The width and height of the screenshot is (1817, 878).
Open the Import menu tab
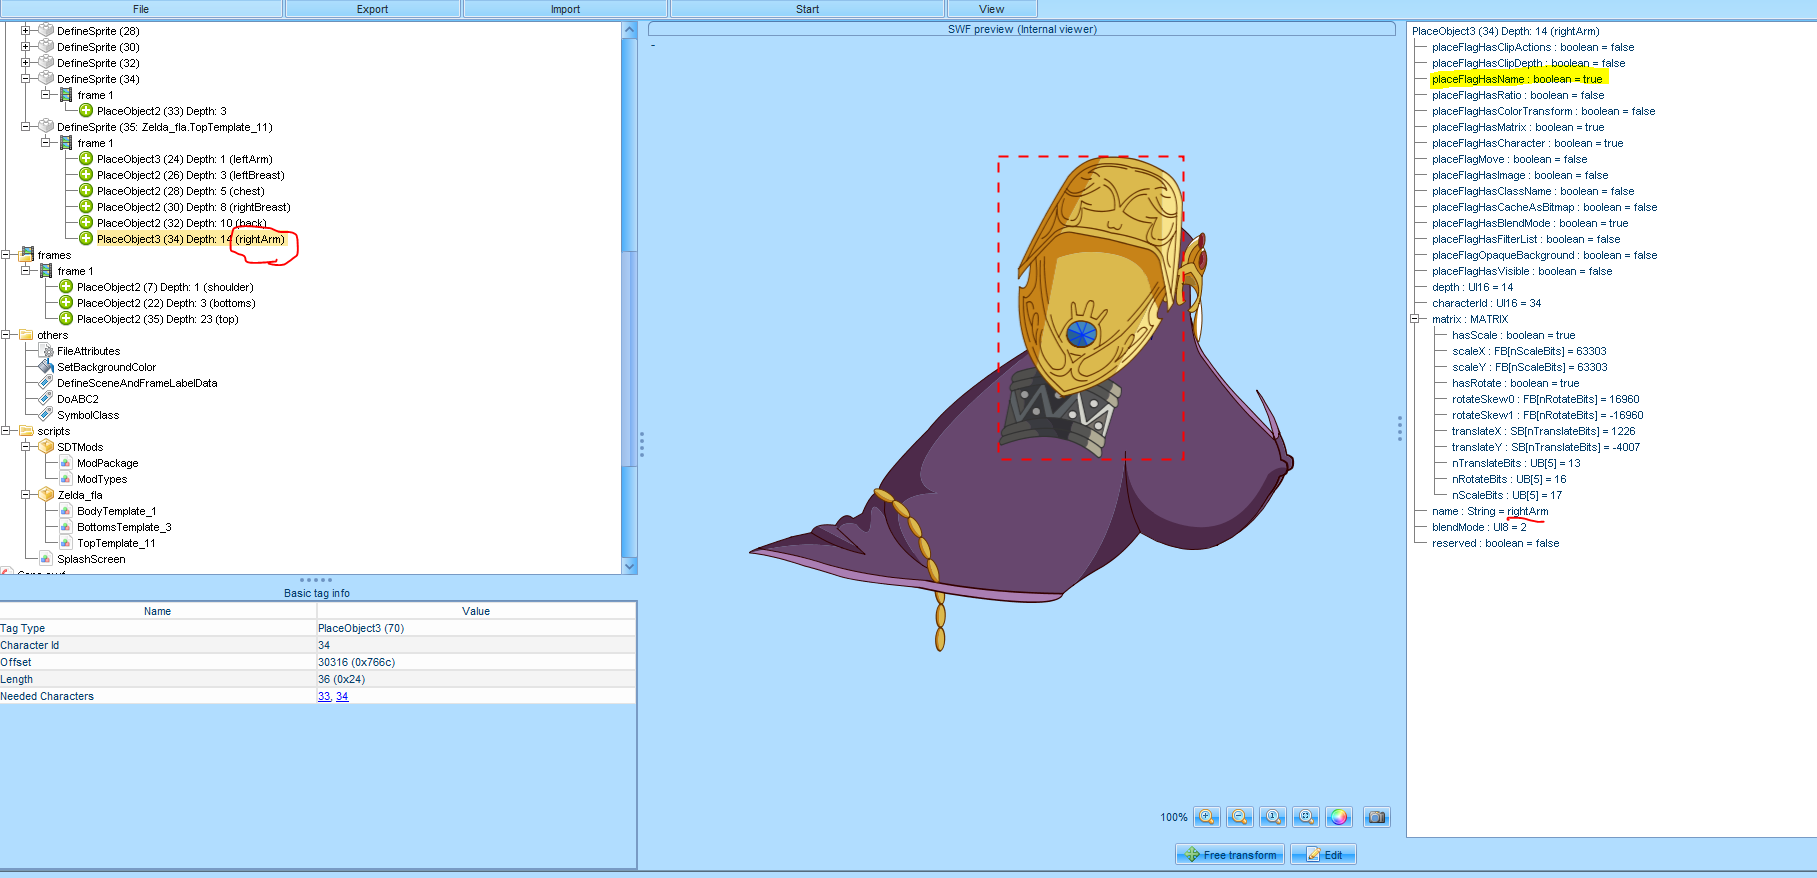coord(565,9)
